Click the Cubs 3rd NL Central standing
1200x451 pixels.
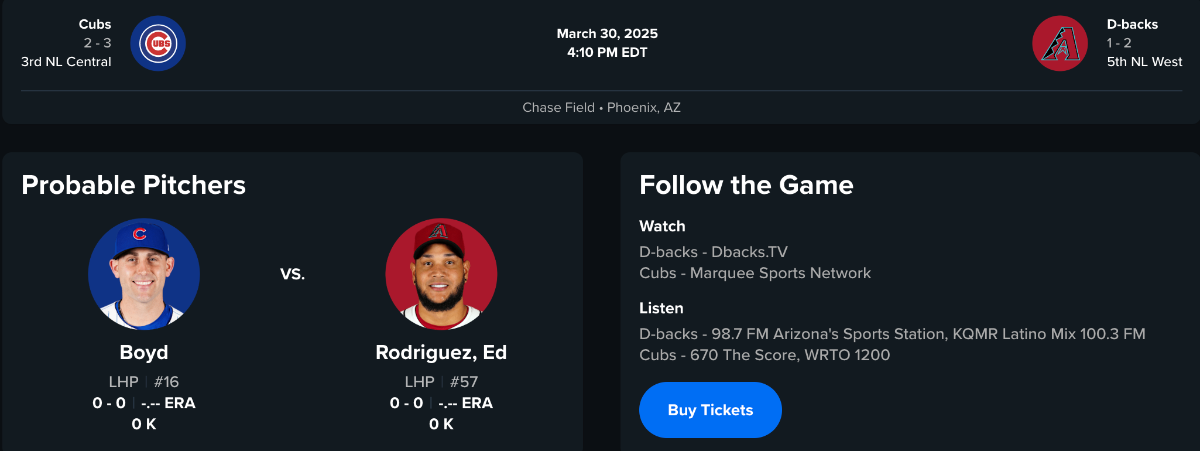66,62
